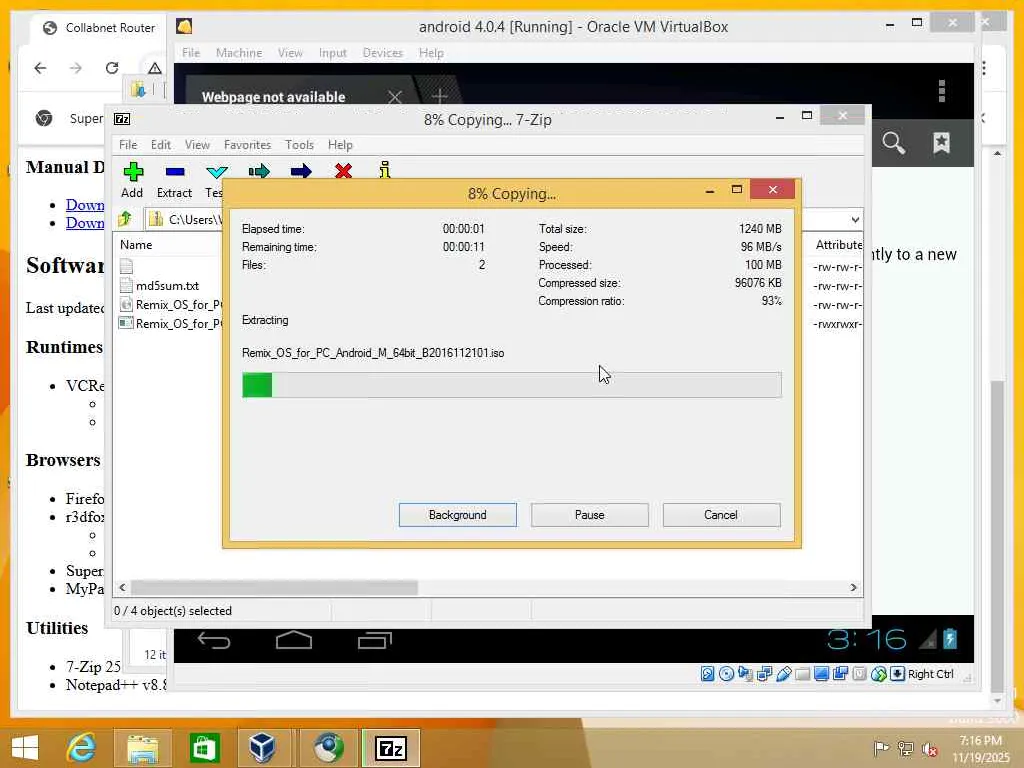
Task: Click the Pause button in copying dialog
Action: (590, 515)
